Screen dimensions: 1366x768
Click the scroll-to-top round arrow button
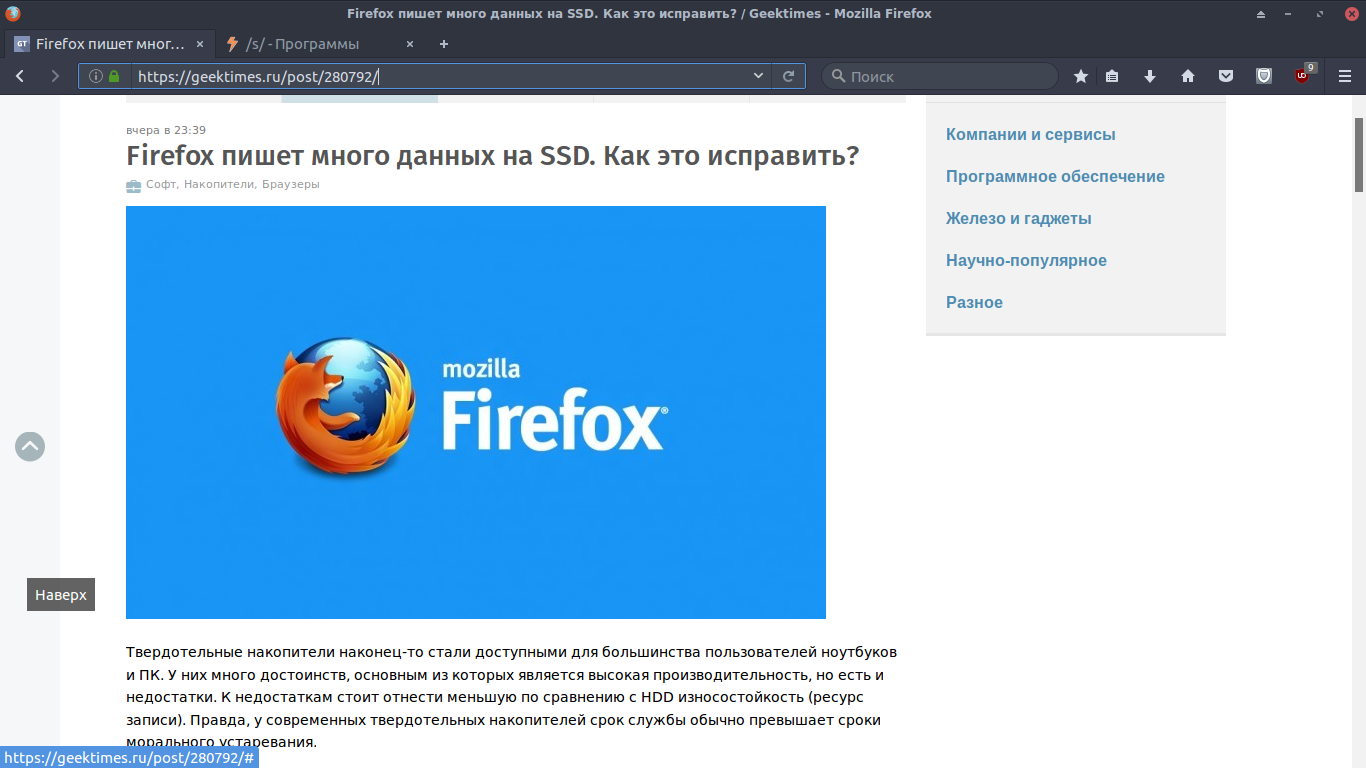[x=30, y=446]
